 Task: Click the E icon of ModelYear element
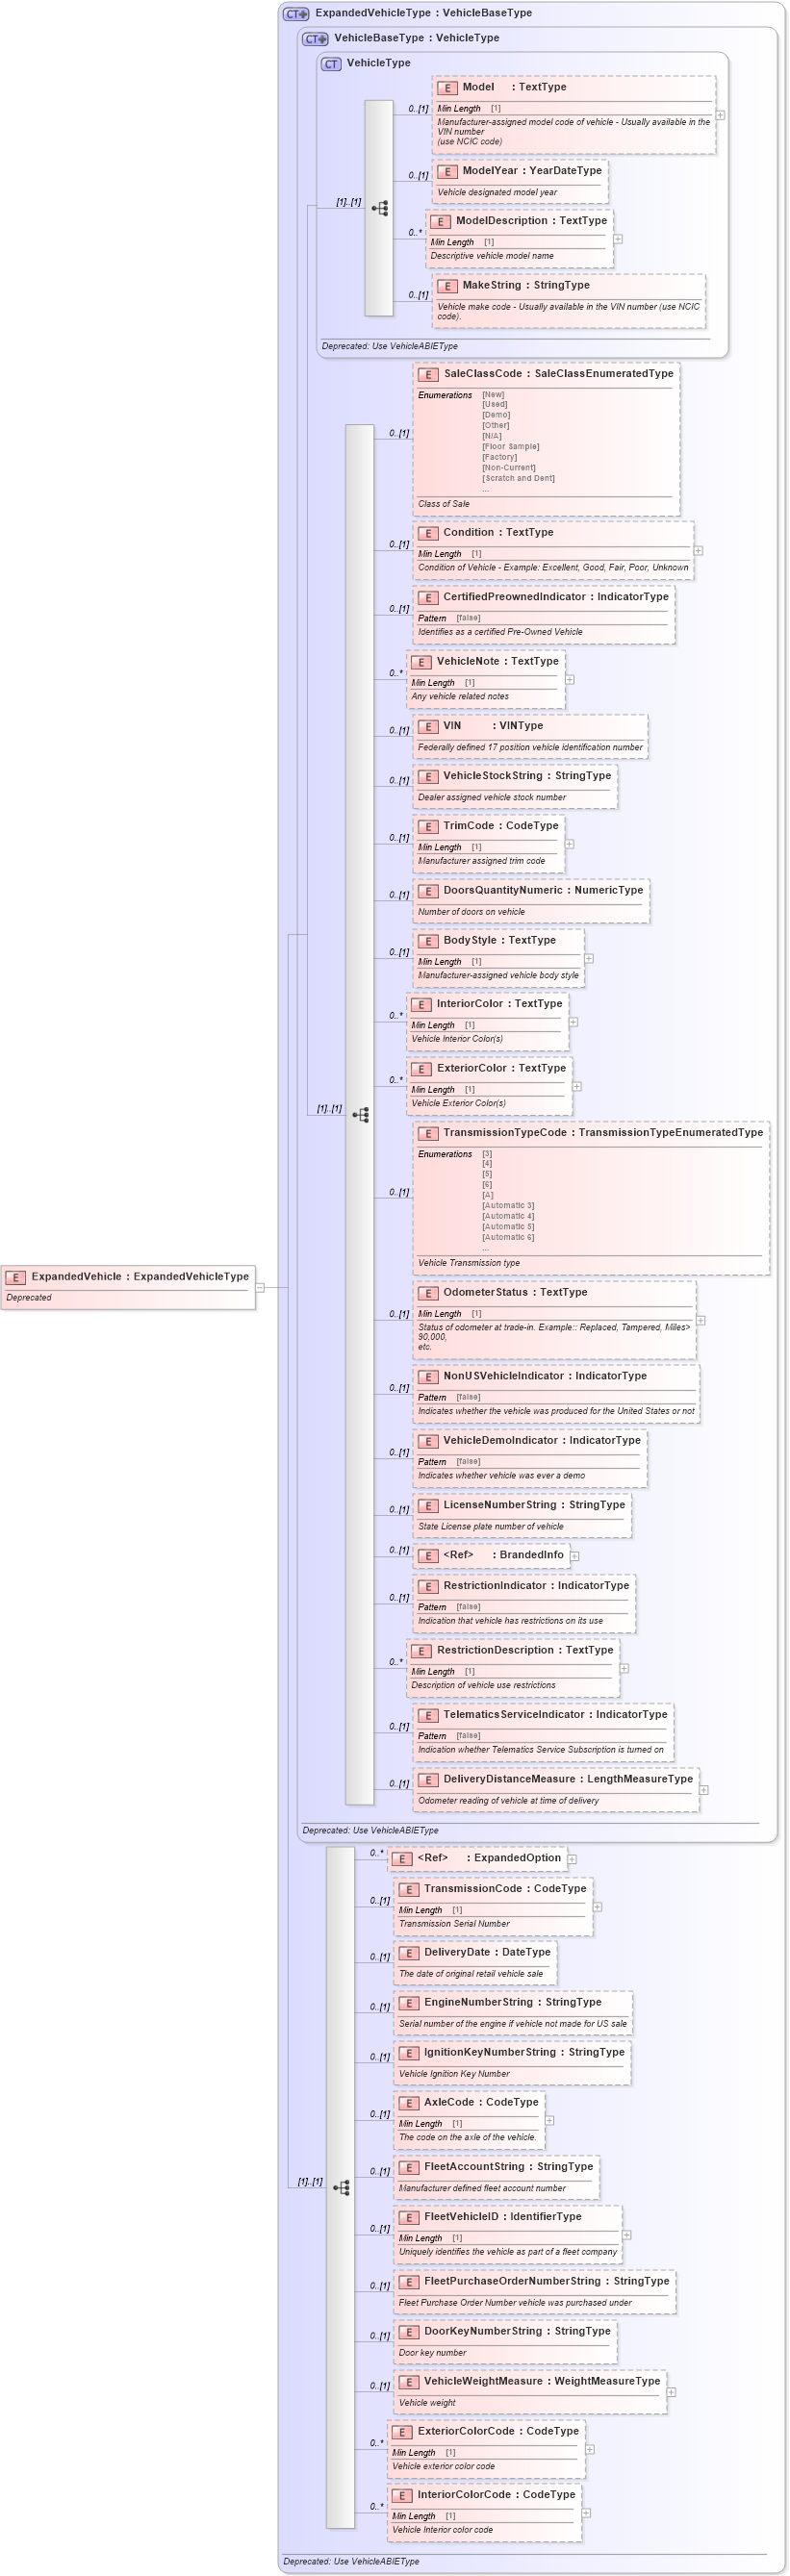pos(447,171)
